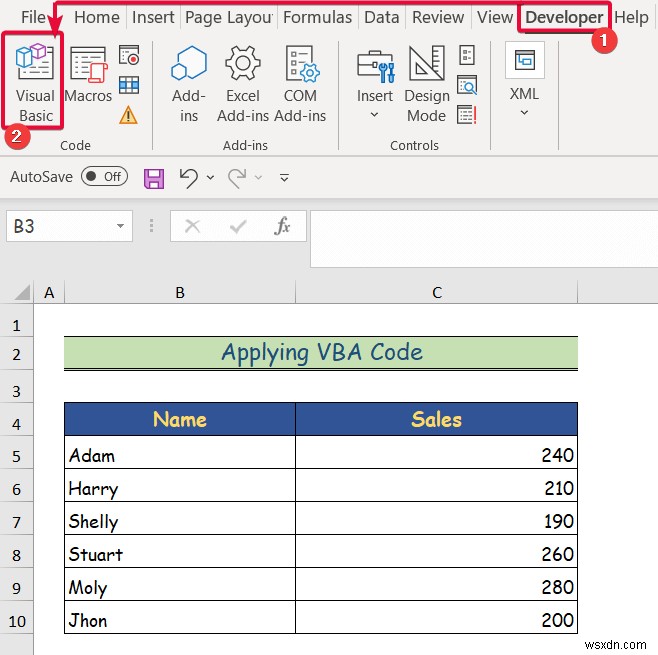Viewport: 658px width, 655px height.
Task: Open the Redo history dropdown arrow
Action: click(258, 178)
